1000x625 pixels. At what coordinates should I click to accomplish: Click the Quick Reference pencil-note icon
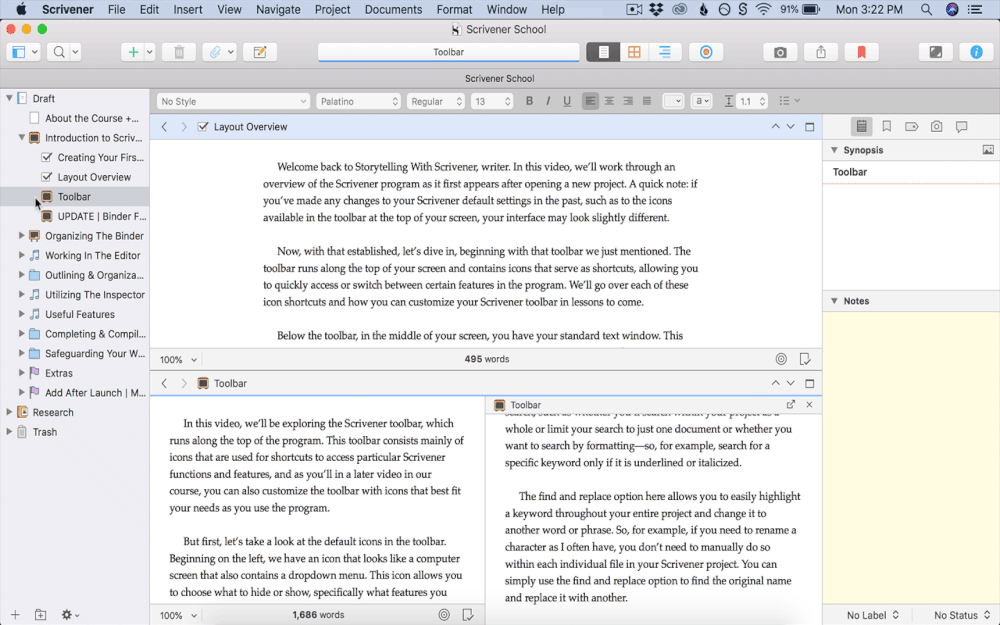260,52
